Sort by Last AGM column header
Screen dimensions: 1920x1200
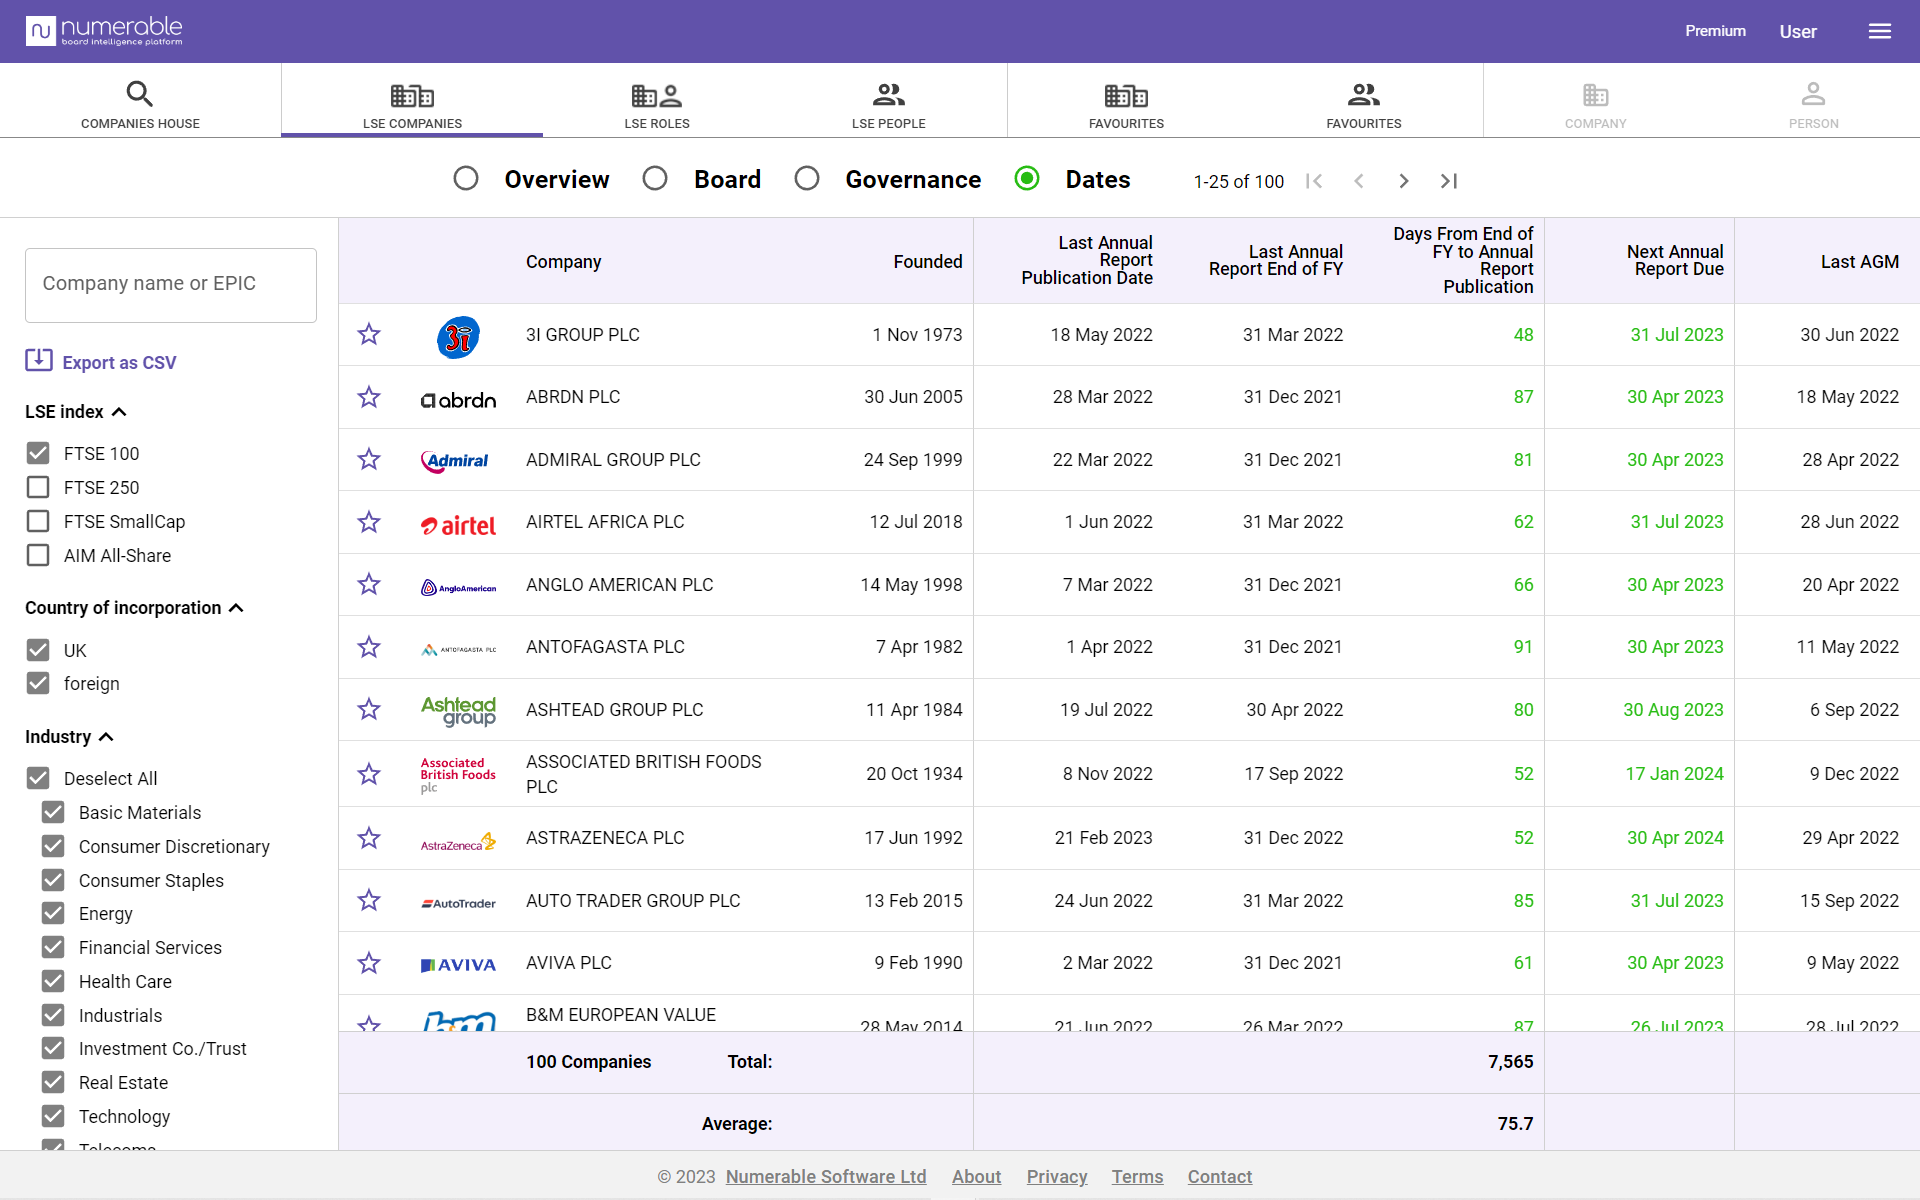click(x=1859, y=261)
